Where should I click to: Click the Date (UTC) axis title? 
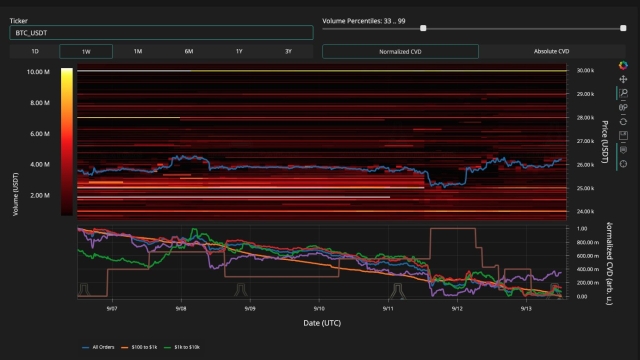pyautogui.click(x=322, y=323)
